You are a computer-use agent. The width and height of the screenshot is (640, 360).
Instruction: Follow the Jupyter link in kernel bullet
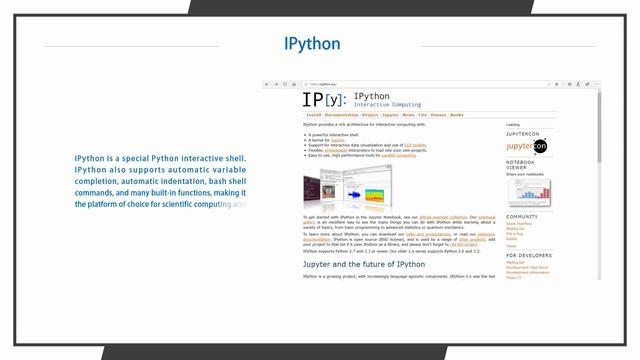(338, 140)
